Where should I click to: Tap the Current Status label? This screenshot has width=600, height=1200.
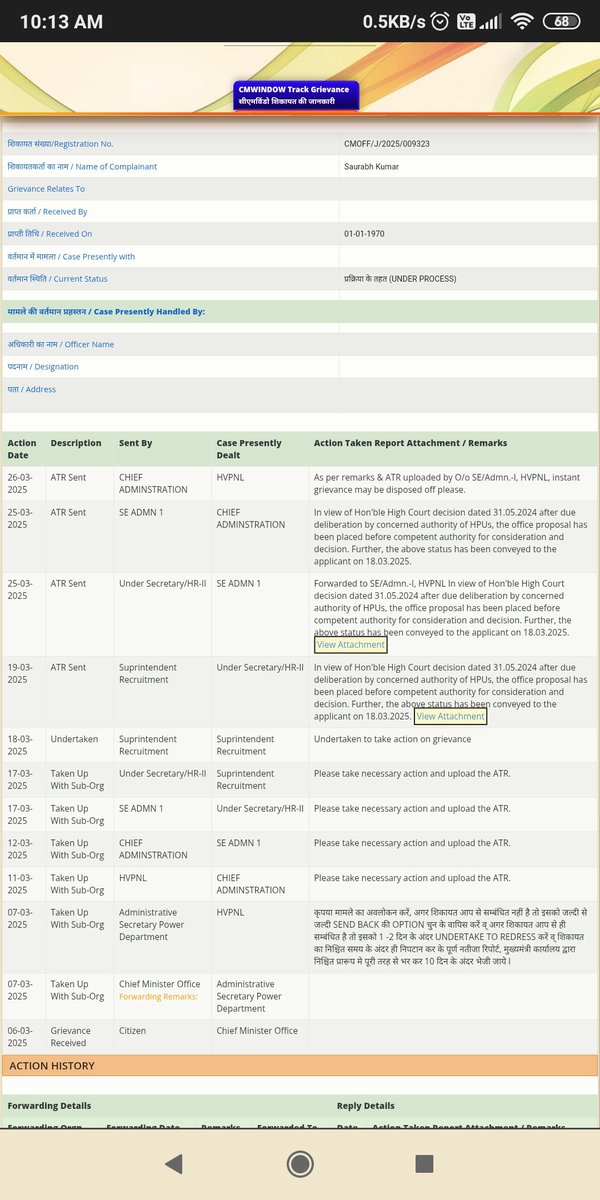[x=57, y=279]
